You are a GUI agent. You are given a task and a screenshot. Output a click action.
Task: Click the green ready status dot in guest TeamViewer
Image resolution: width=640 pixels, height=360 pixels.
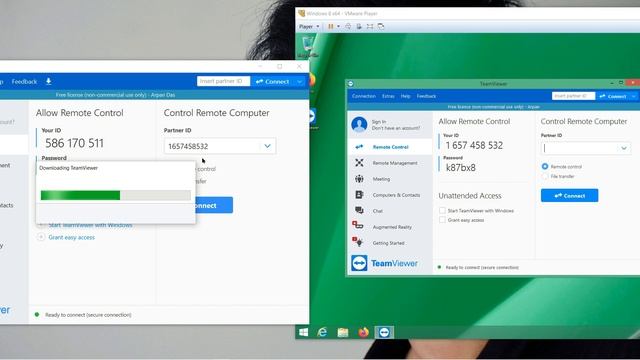point(440,267)
